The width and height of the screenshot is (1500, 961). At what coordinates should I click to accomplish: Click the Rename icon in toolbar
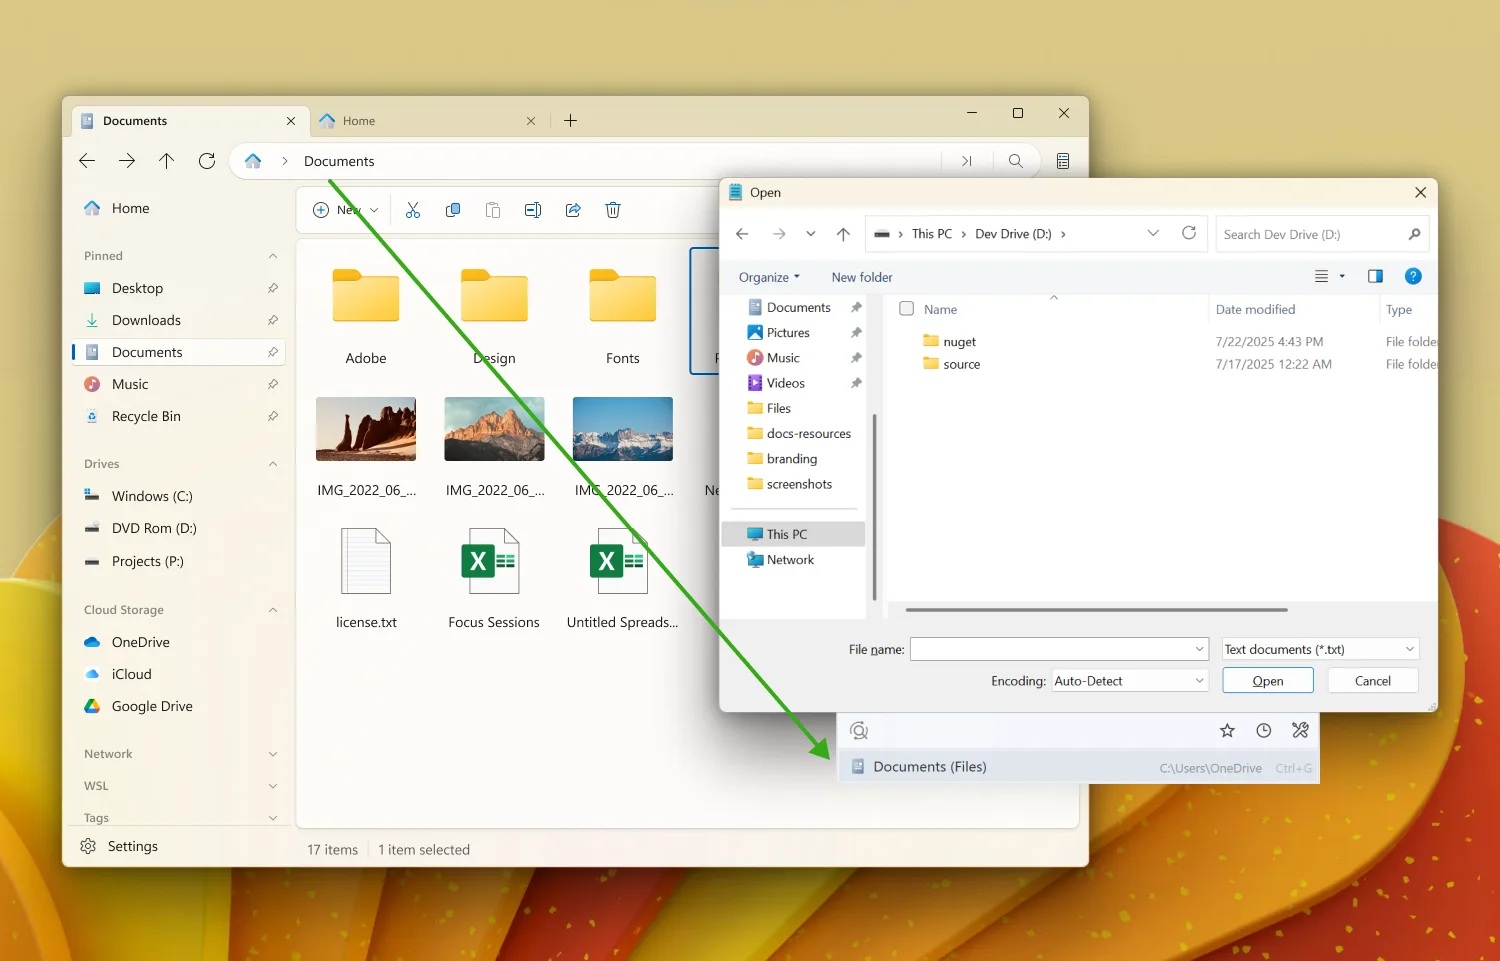coord(533,210)
